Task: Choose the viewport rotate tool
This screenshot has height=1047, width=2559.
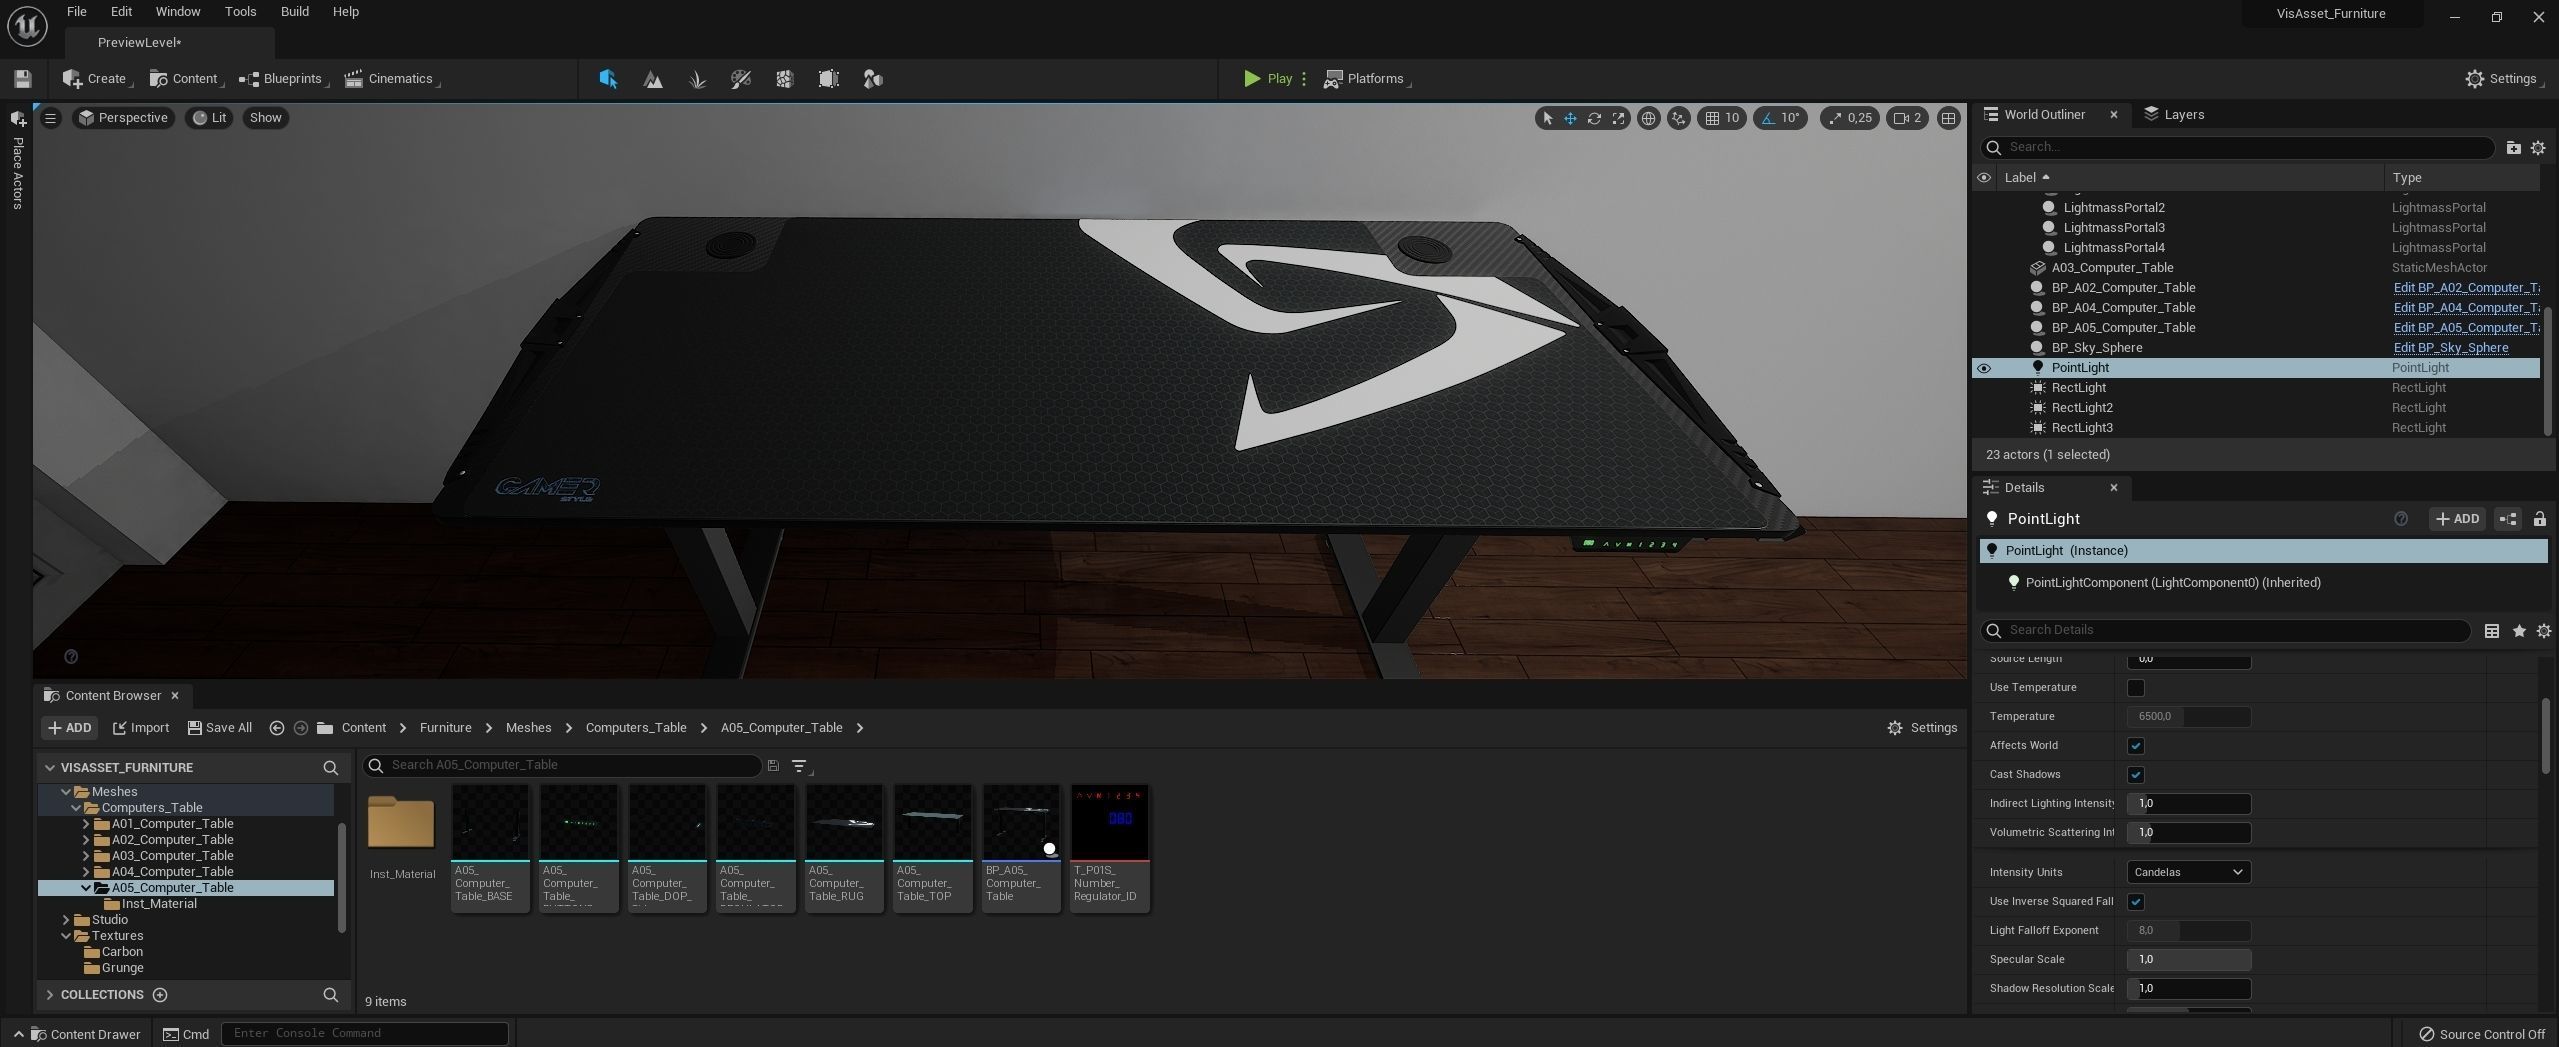Action: pos(1595,118)
